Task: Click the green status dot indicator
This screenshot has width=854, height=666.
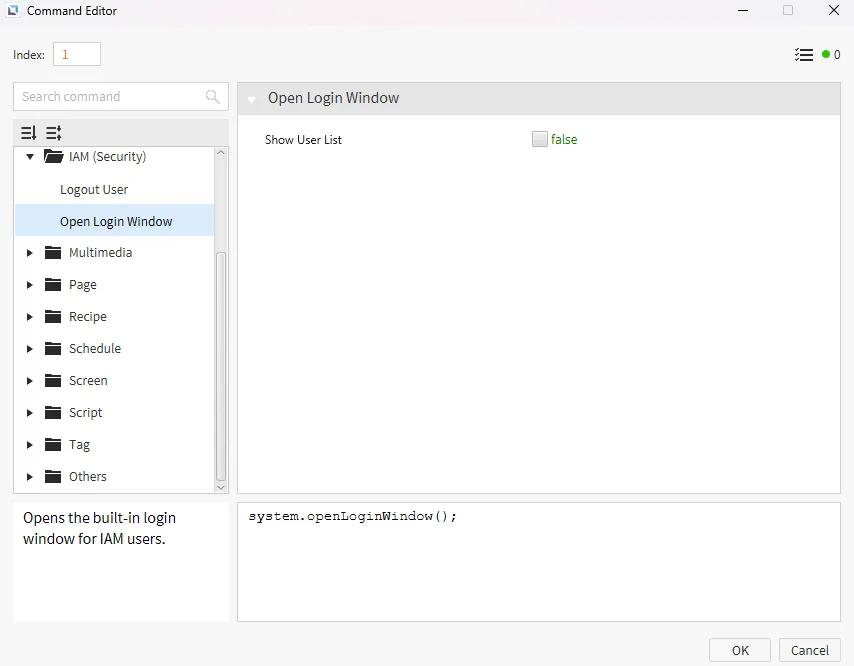Action: [826, 55]
